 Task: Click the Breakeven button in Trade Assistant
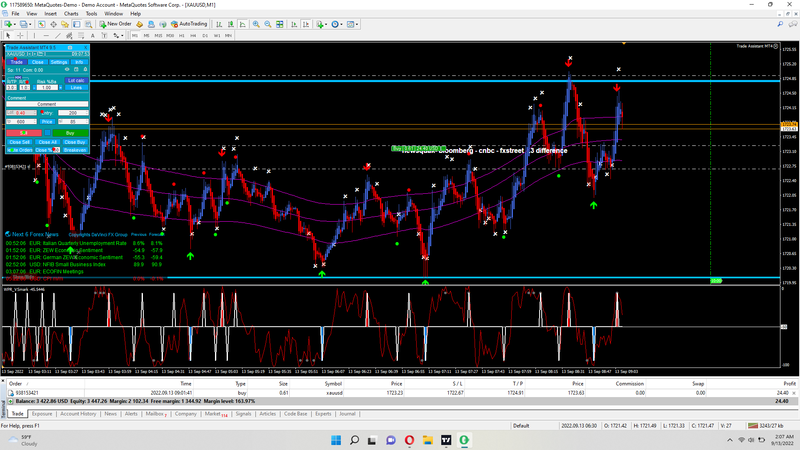[x=75, y=150]
